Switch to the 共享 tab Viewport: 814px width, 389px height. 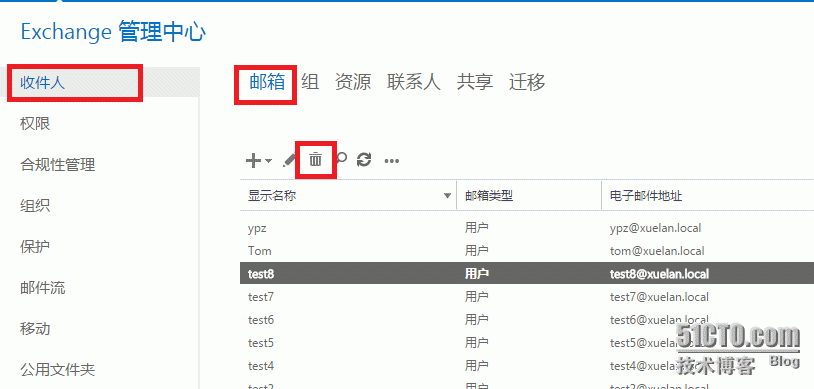point(475,82)
